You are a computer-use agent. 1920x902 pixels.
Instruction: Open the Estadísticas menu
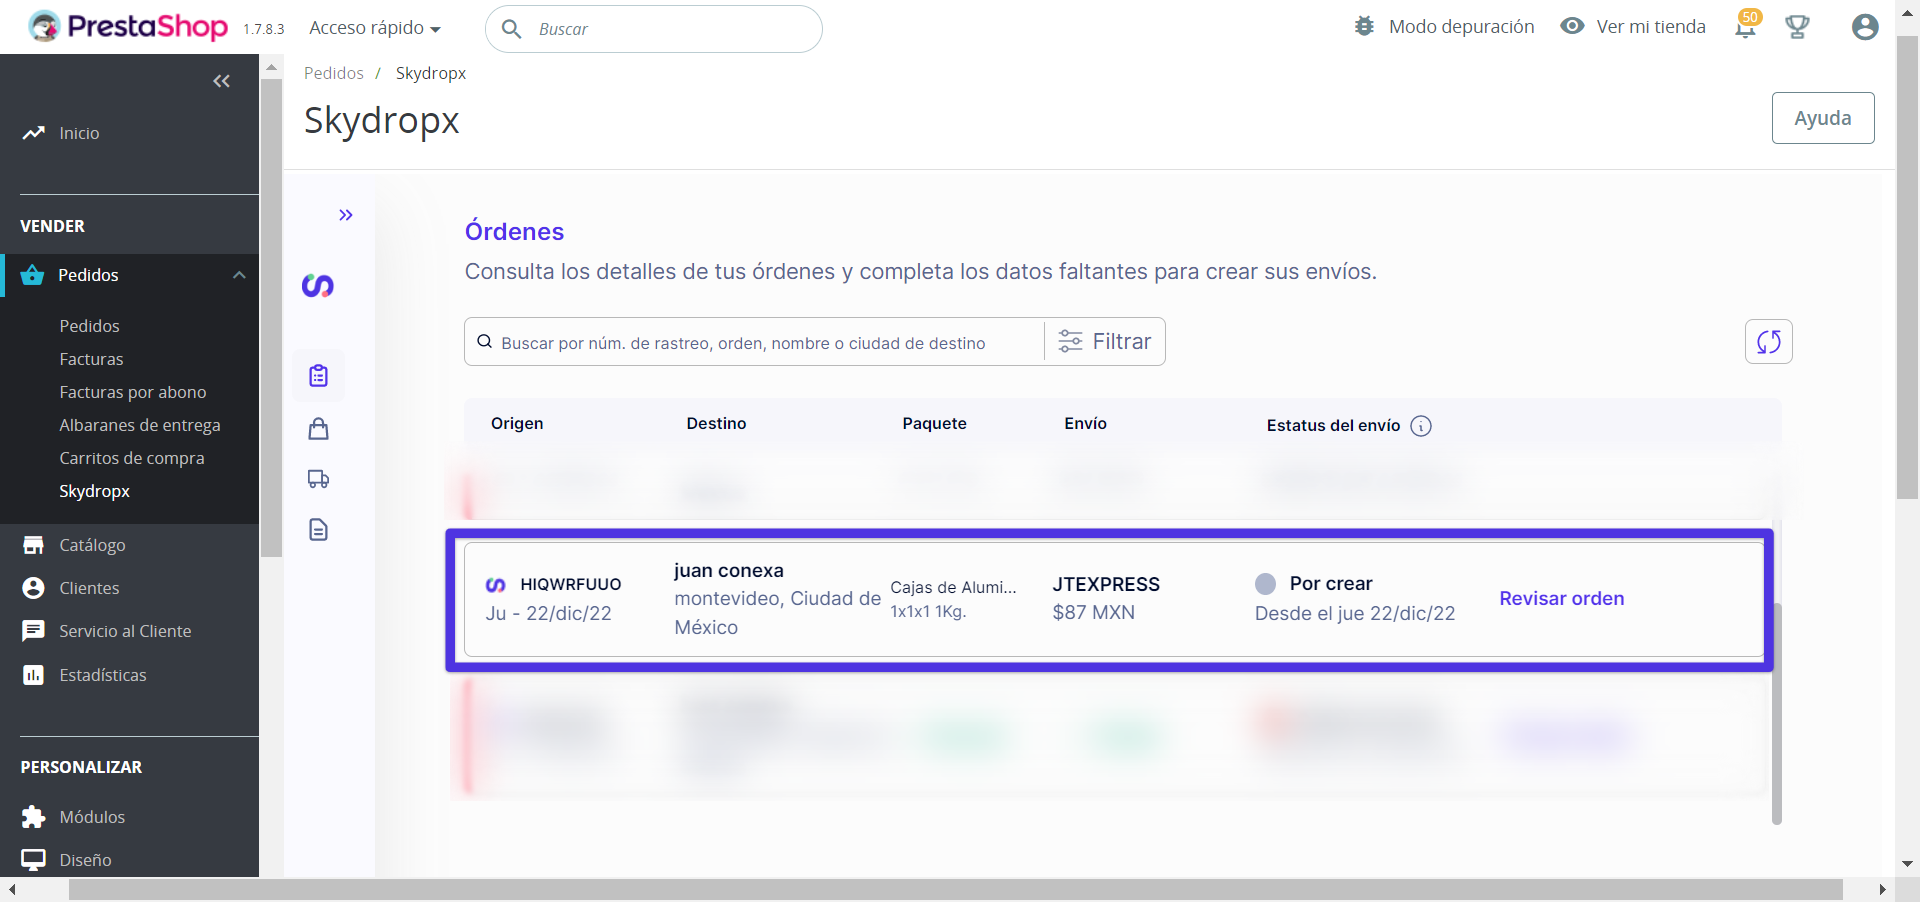[x=103, y=675]
